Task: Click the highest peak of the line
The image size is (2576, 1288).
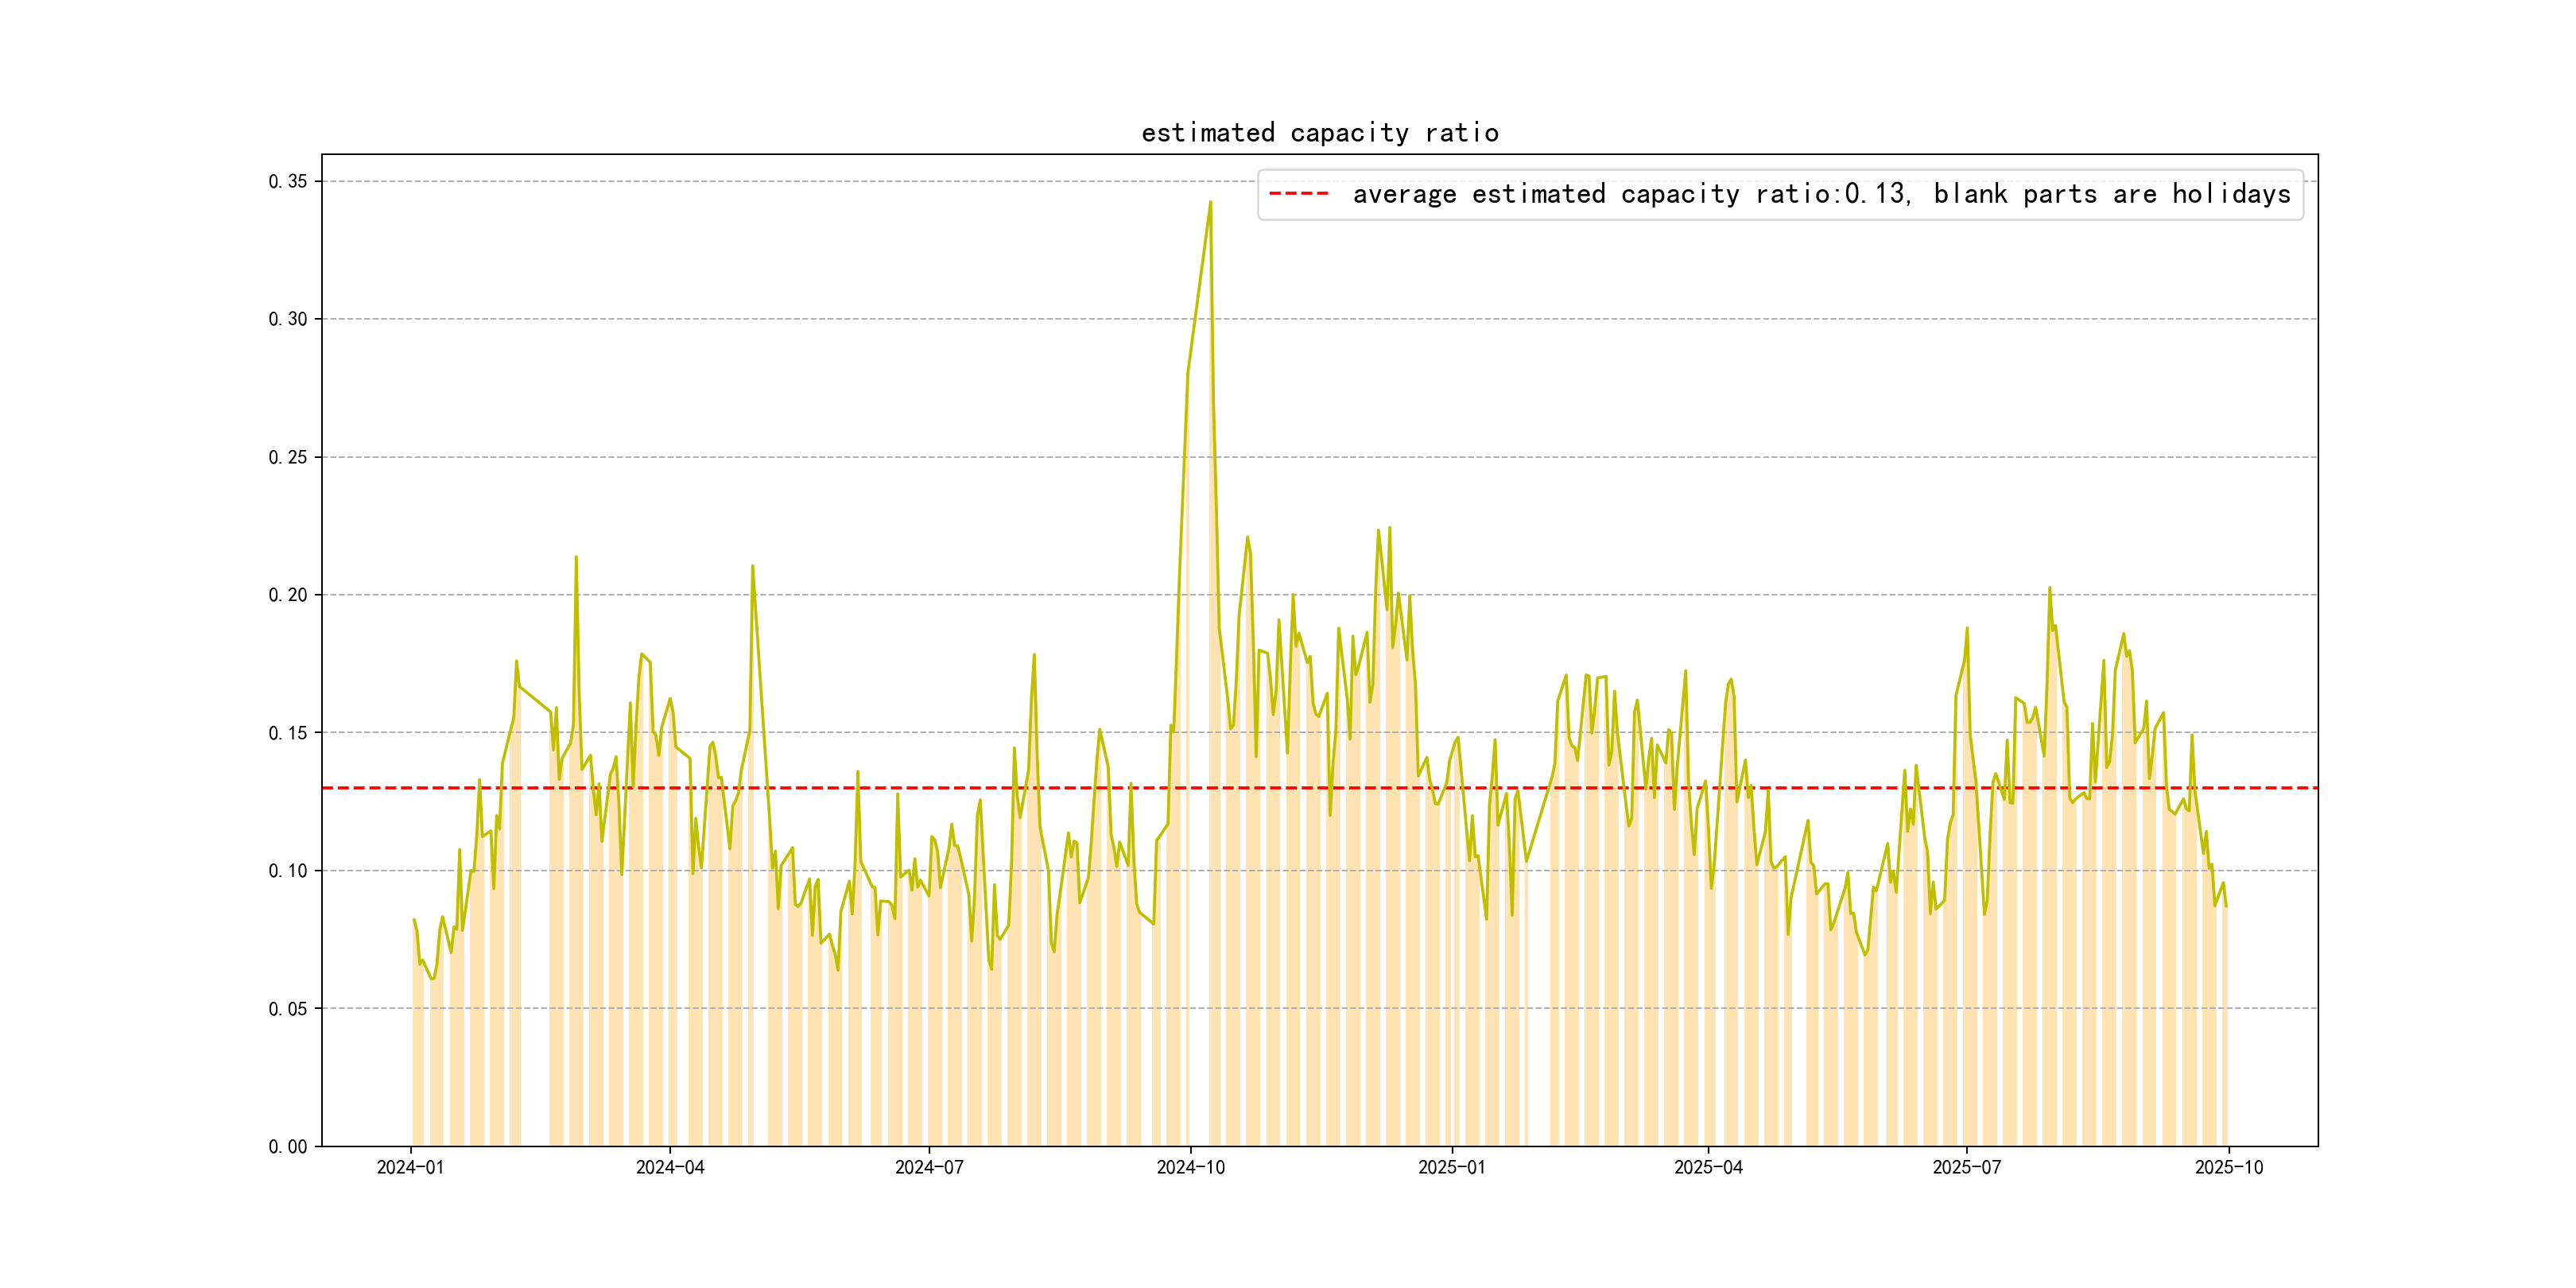Action: pyautogui.click(x=1210, y=203)
